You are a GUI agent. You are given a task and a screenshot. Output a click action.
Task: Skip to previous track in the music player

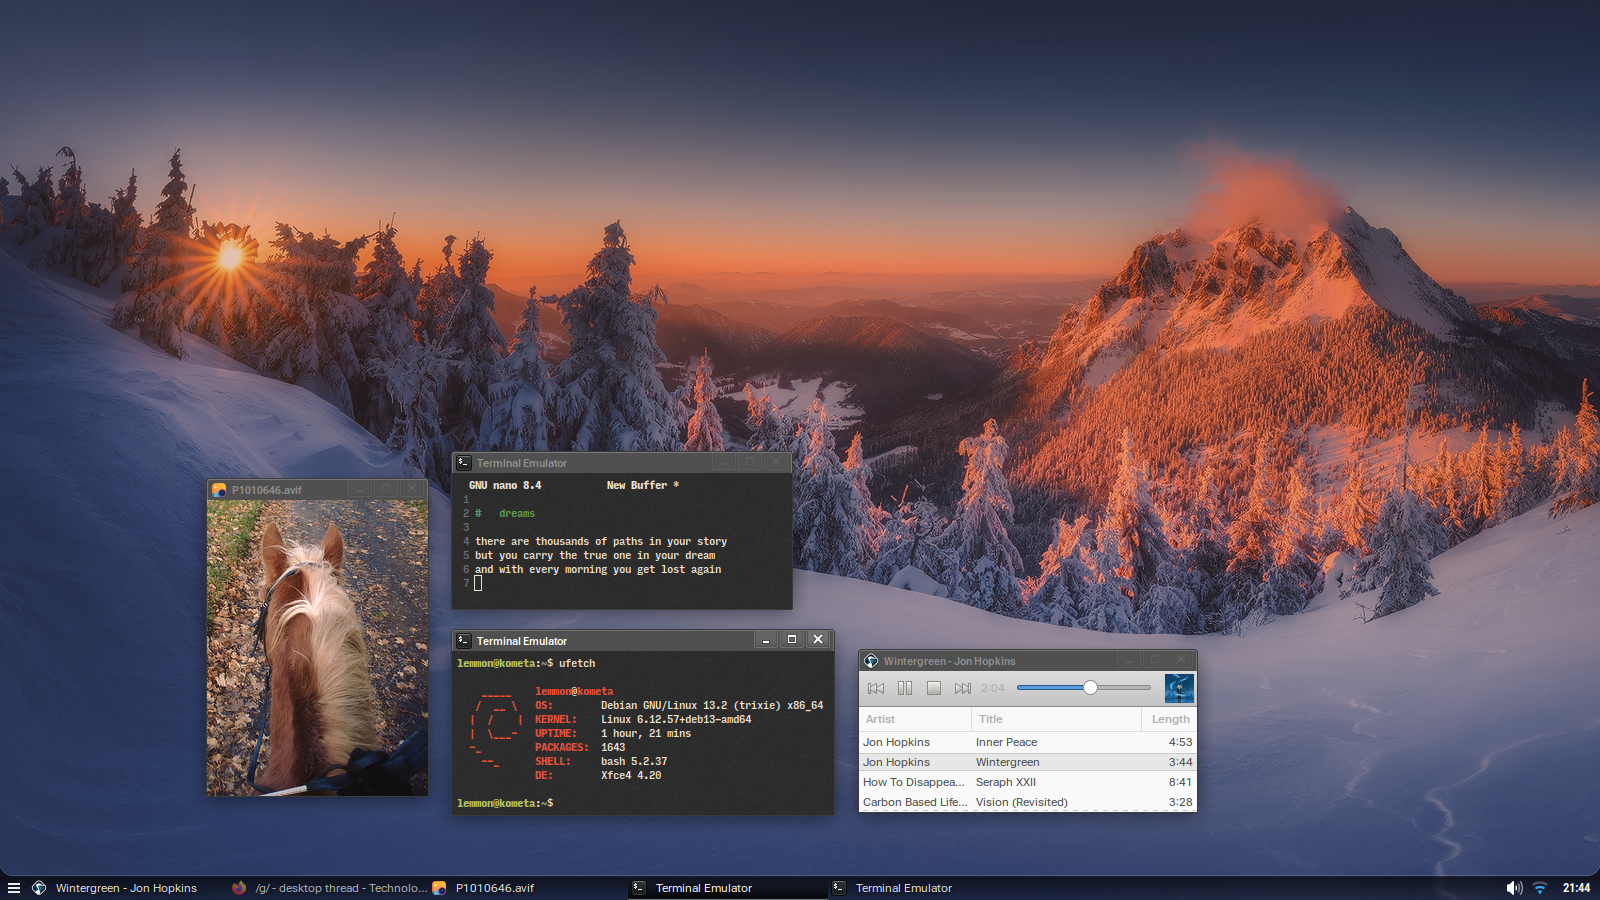[876, 688]
